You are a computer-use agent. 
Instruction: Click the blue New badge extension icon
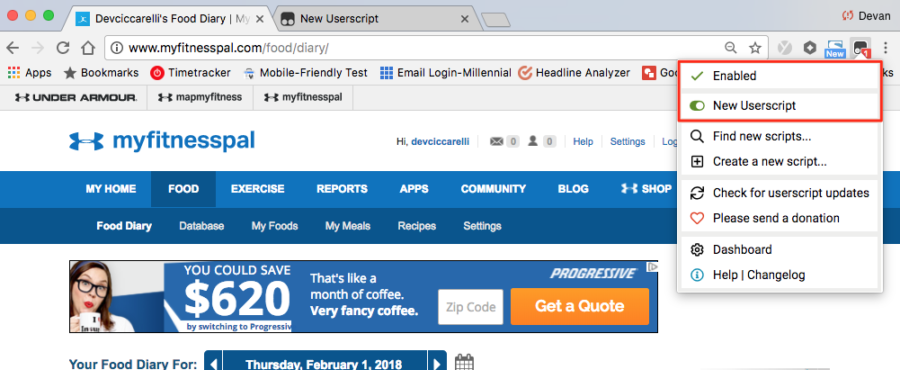(x=835, y=48)
